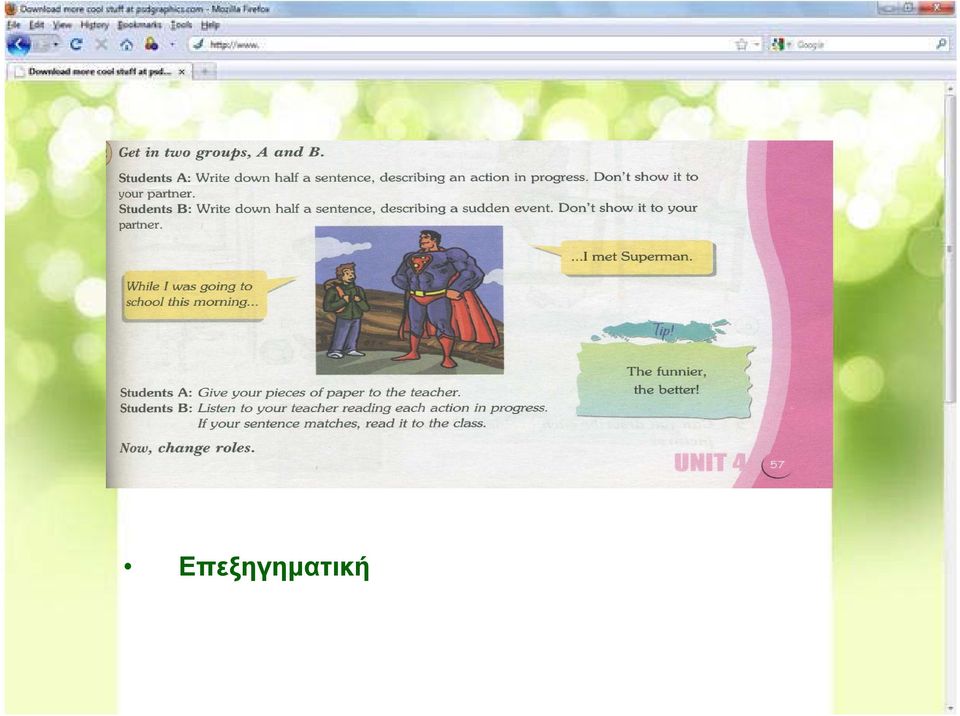Click the Superman illustration
Screen dimensions: 960x716
409,300
